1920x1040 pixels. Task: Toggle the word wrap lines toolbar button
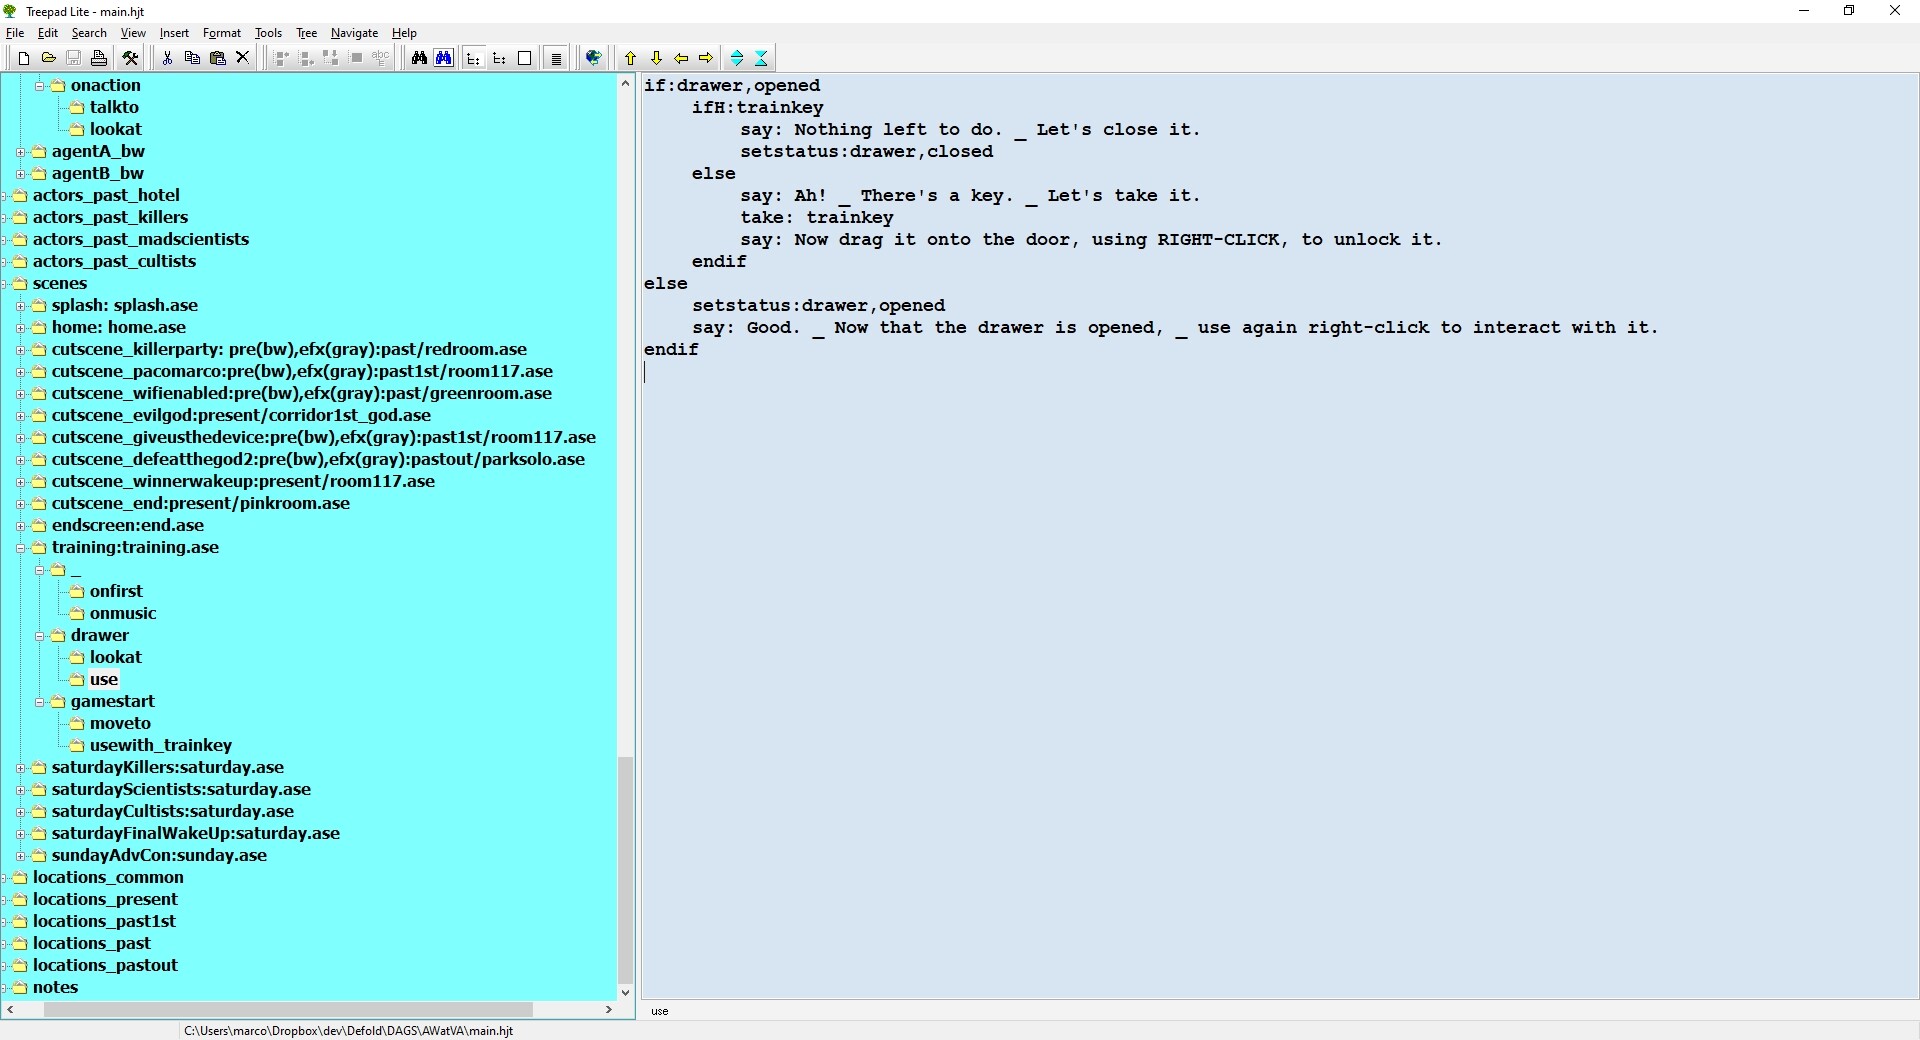click(x=556, y=58)
